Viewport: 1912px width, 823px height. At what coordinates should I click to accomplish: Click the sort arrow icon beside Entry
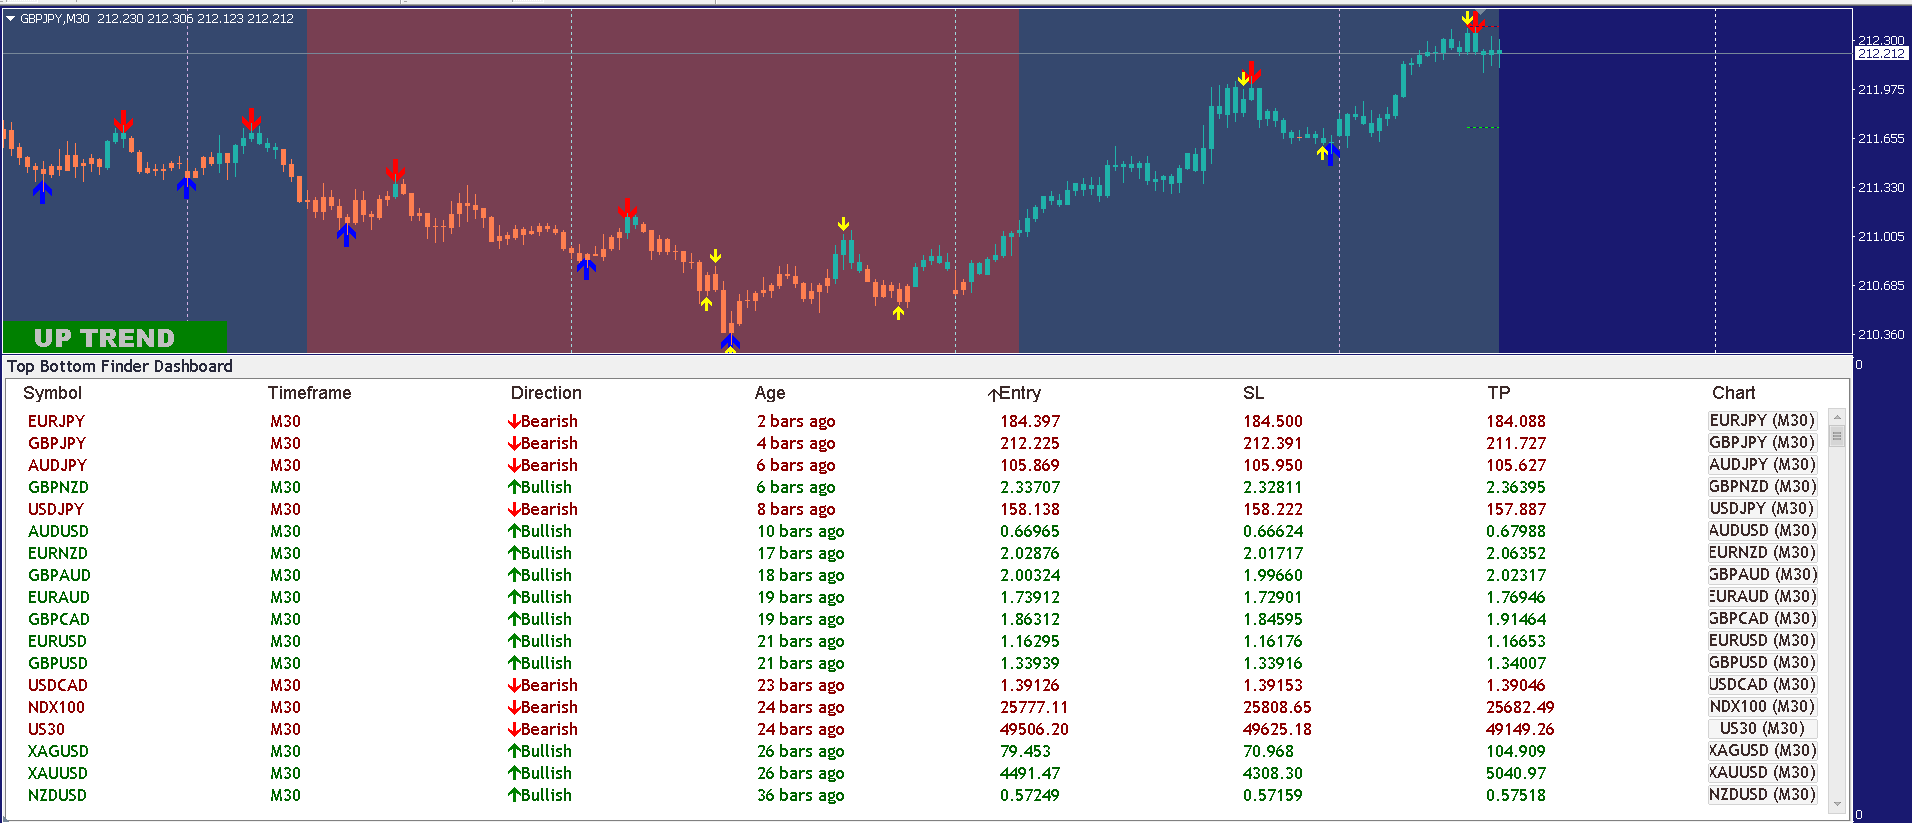pos(993,394)
